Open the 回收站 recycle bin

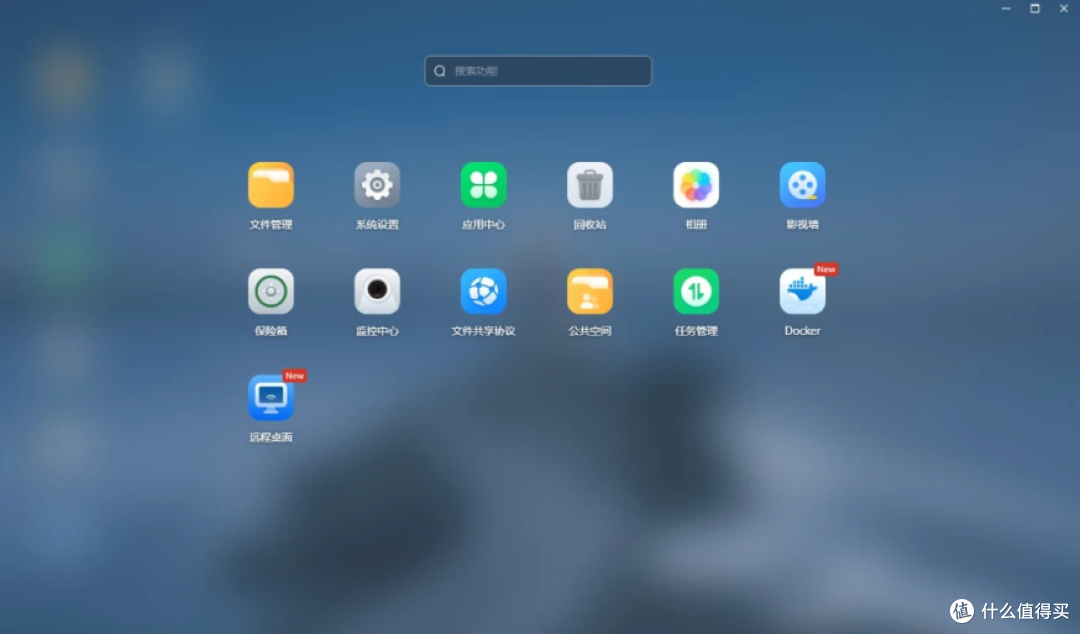pos(590,185)
